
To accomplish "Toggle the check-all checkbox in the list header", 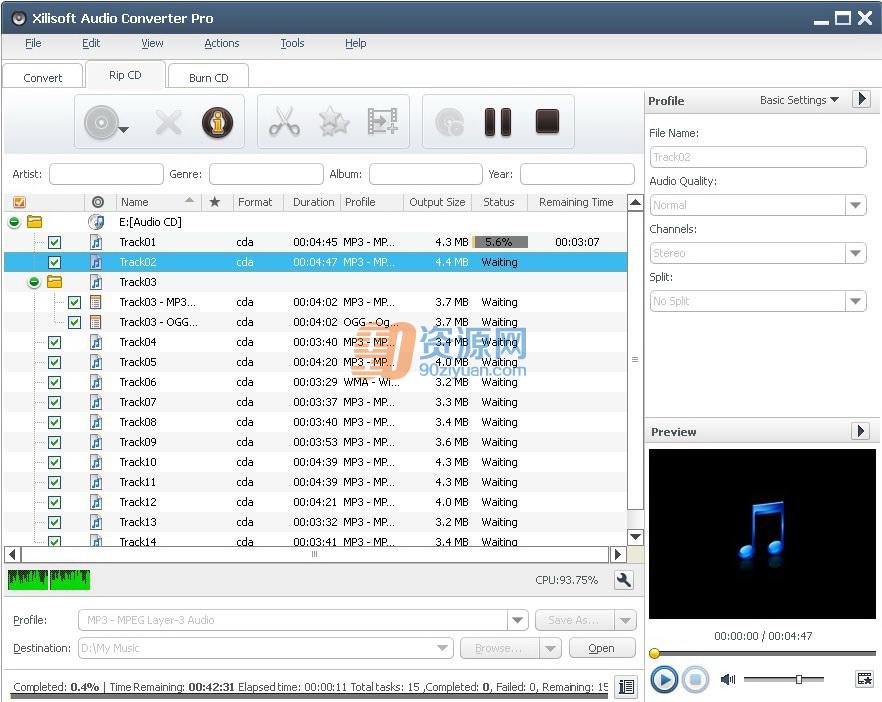I will pyautogui.click(x=19, y=202).
